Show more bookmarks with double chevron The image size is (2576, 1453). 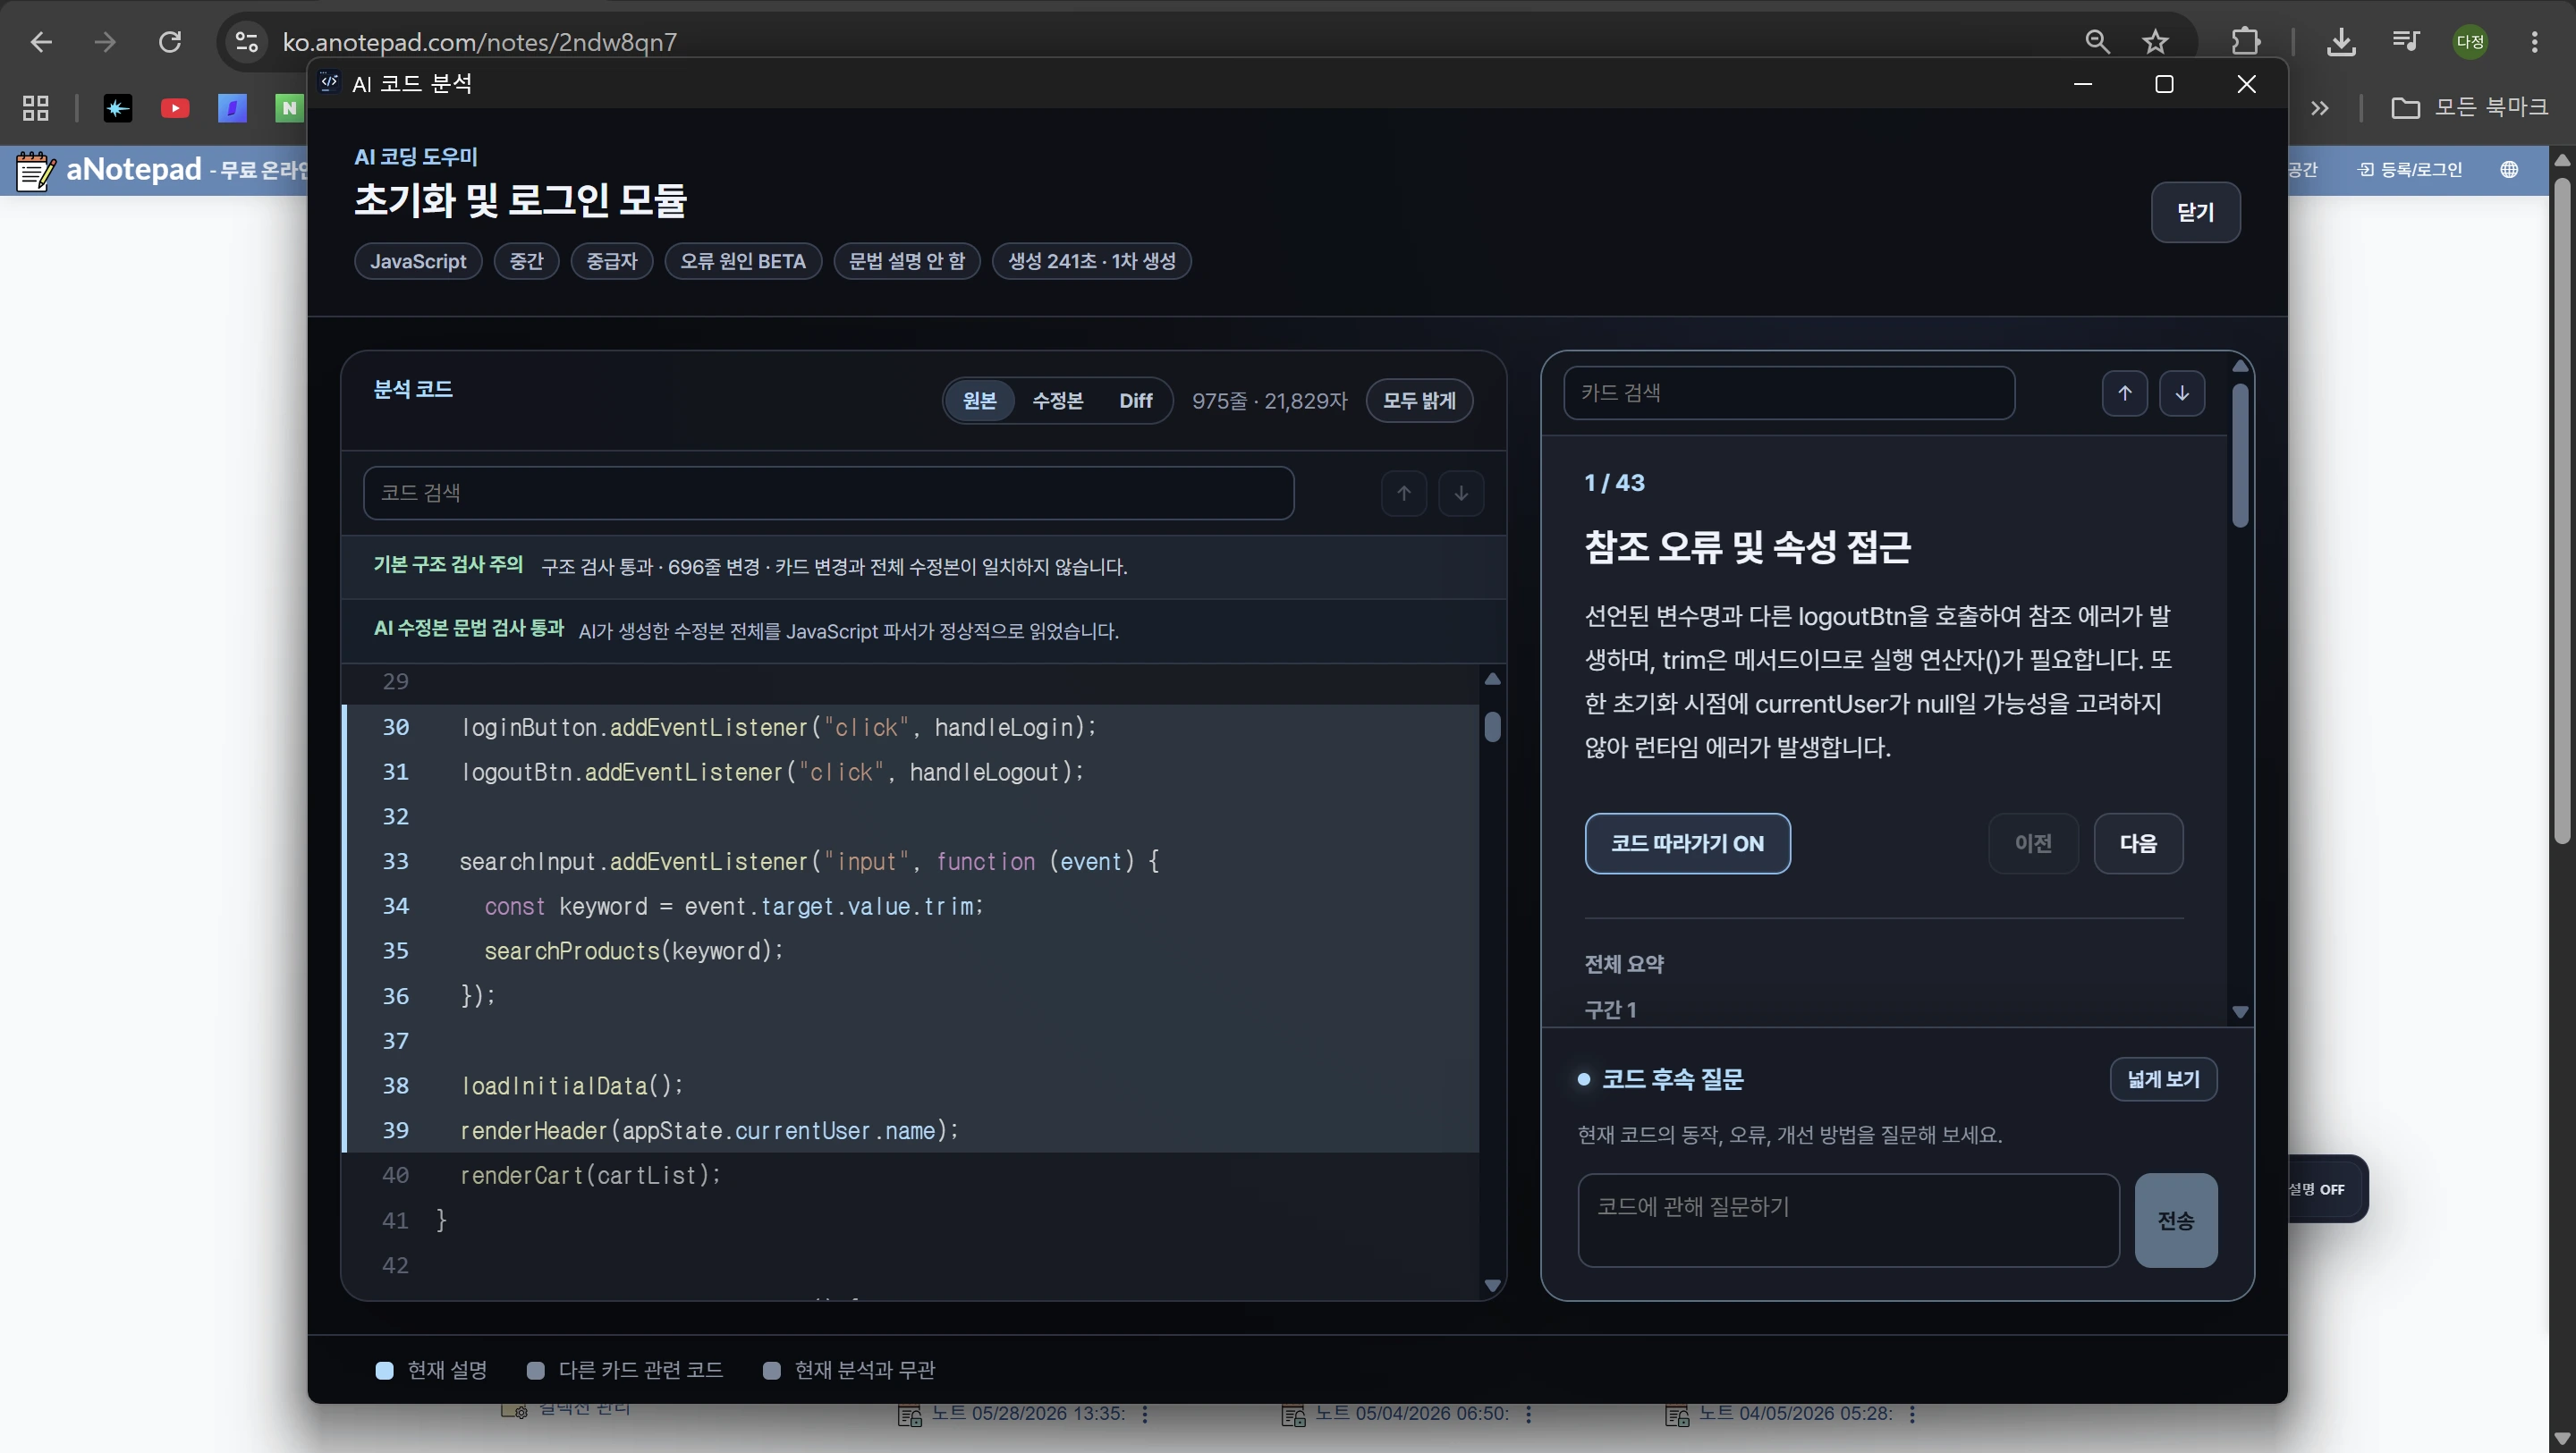click(x=2320, y=108)
